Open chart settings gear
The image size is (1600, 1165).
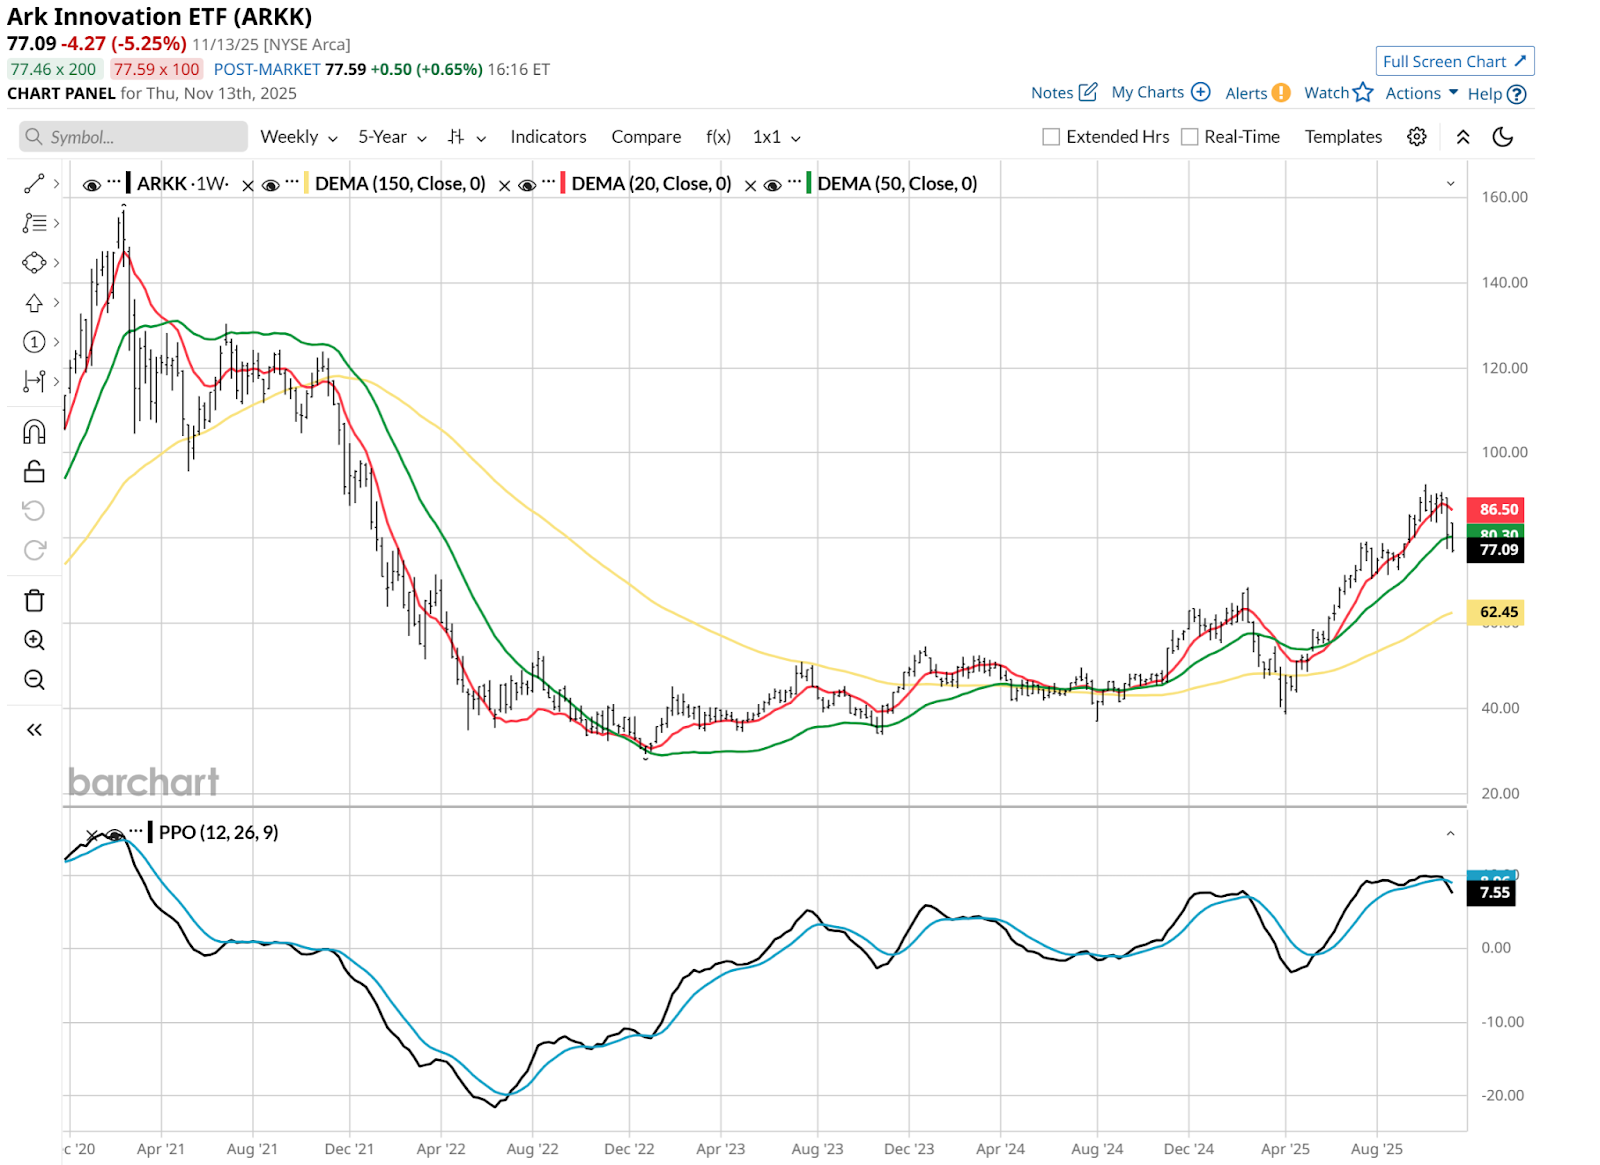[x=1417, y=137]
